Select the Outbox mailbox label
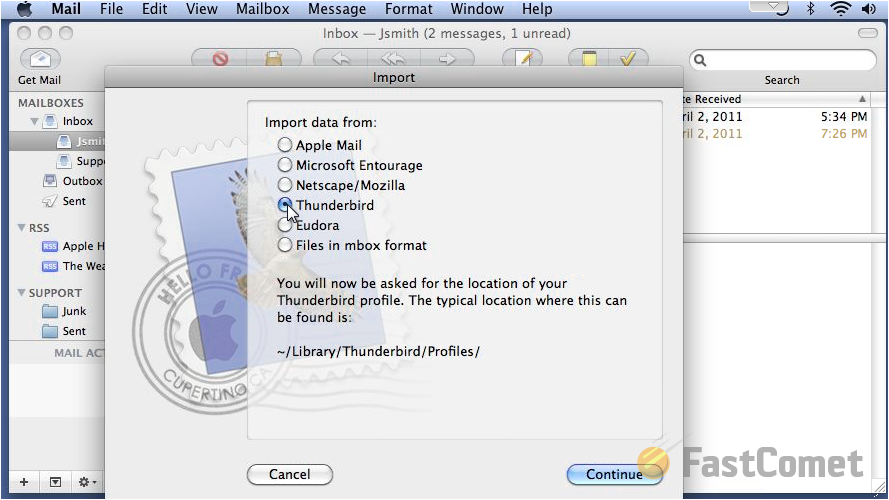Image resolution: width=889 pixels, height=500 pixels. click(82, 181)
